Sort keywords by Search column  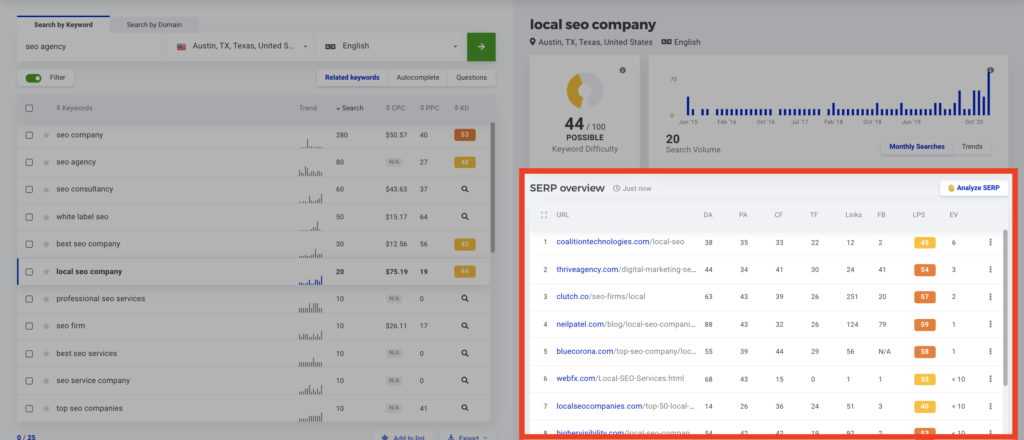tap(349, 108)
